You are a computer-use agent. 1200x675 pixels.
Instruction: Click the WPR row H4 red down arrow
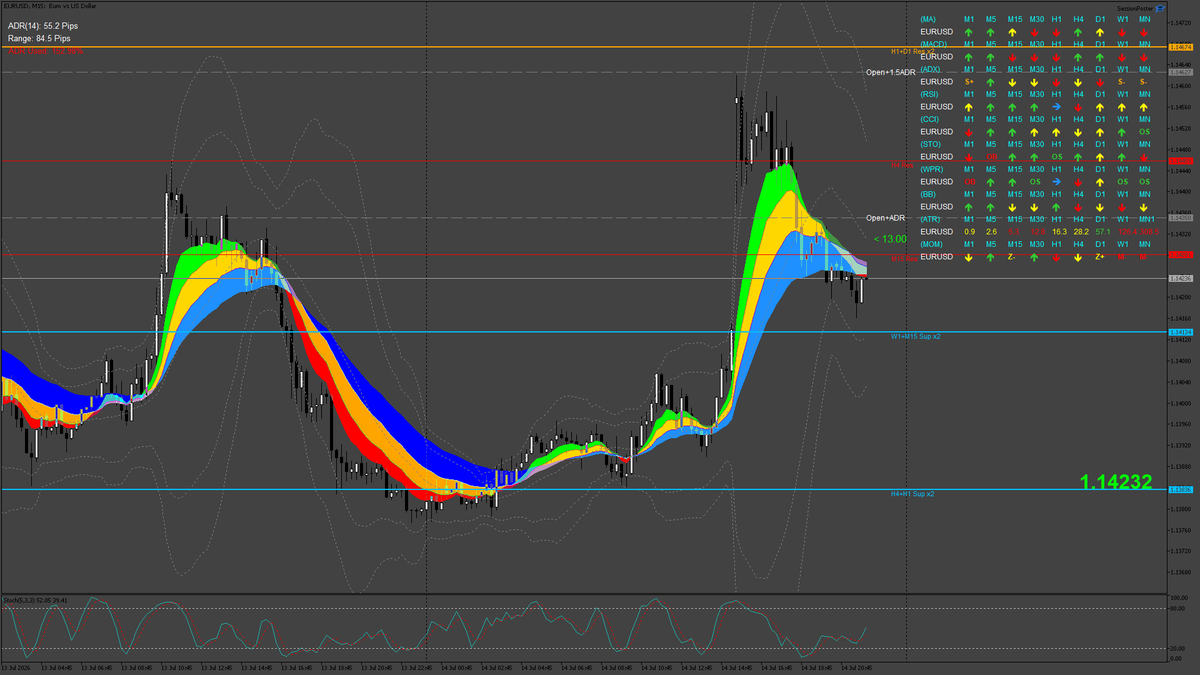(x=1078, y=182)
